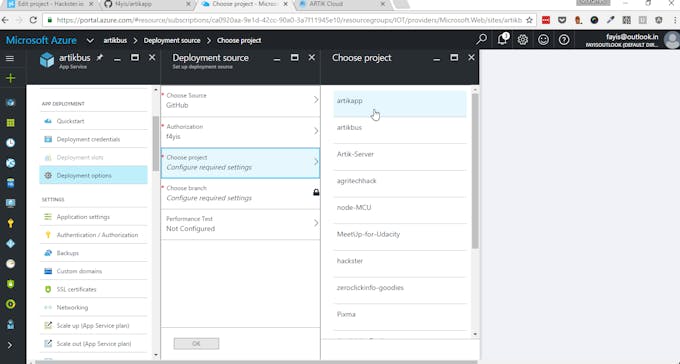This screenshot has width=680, height=364.
Task: Select the artikapp project
Action: [400, 104]
